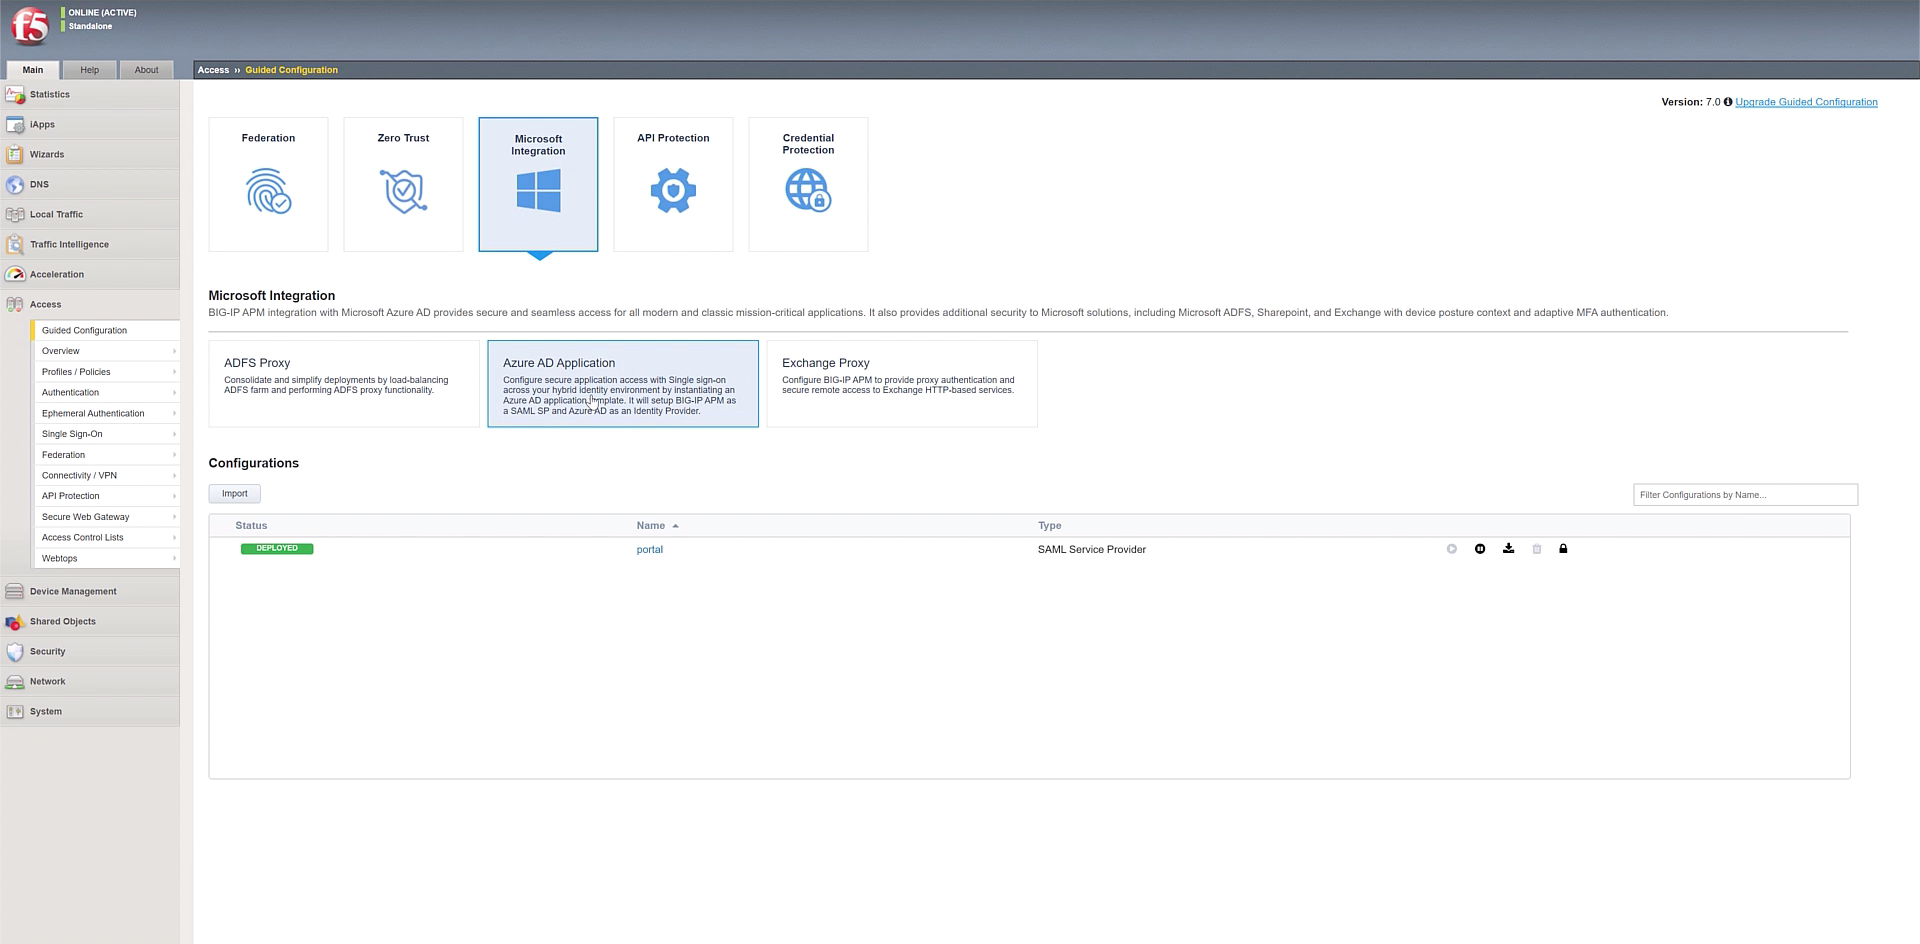Screen dimensions: 1920x944
Task: Expand the Profiles / Policies submenu
Action: click(x=106, y=372)
